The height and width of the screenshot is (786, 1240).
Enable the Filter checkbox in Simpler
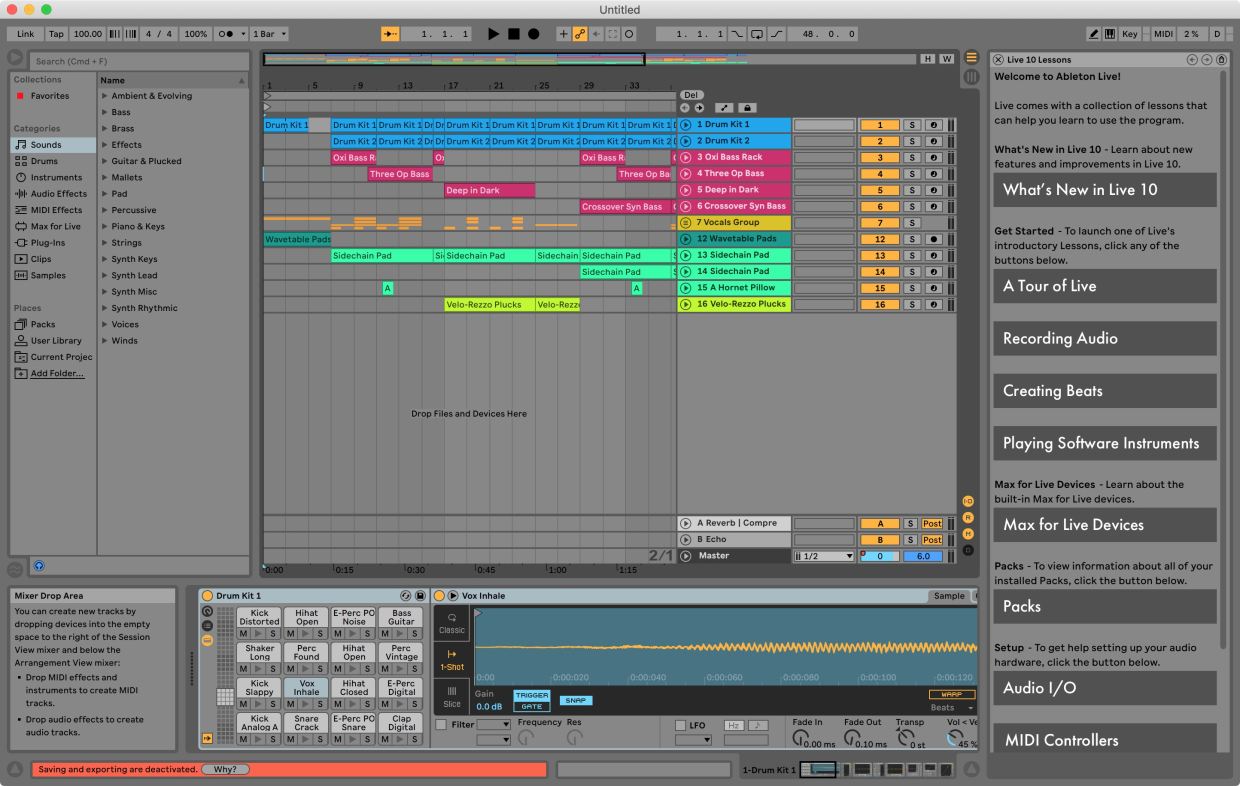point(441,724)
